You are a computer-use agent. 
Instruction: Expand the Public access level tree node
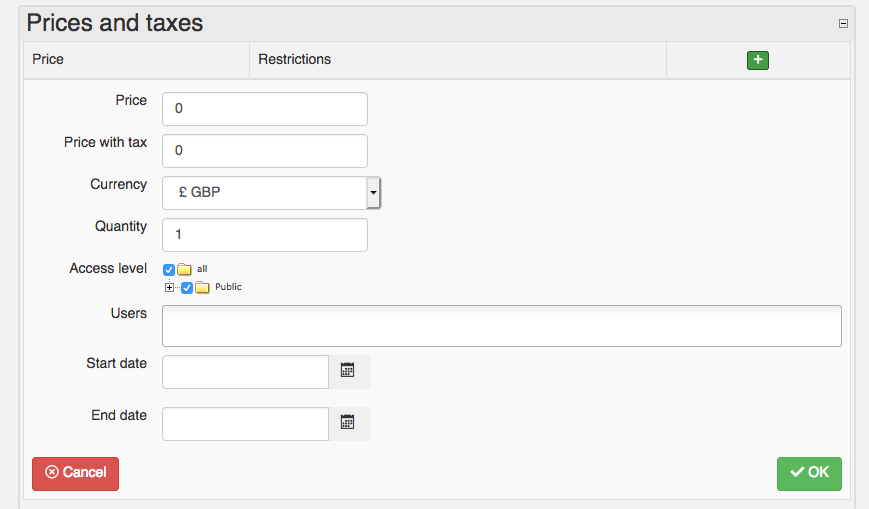[x=169, y=288]
